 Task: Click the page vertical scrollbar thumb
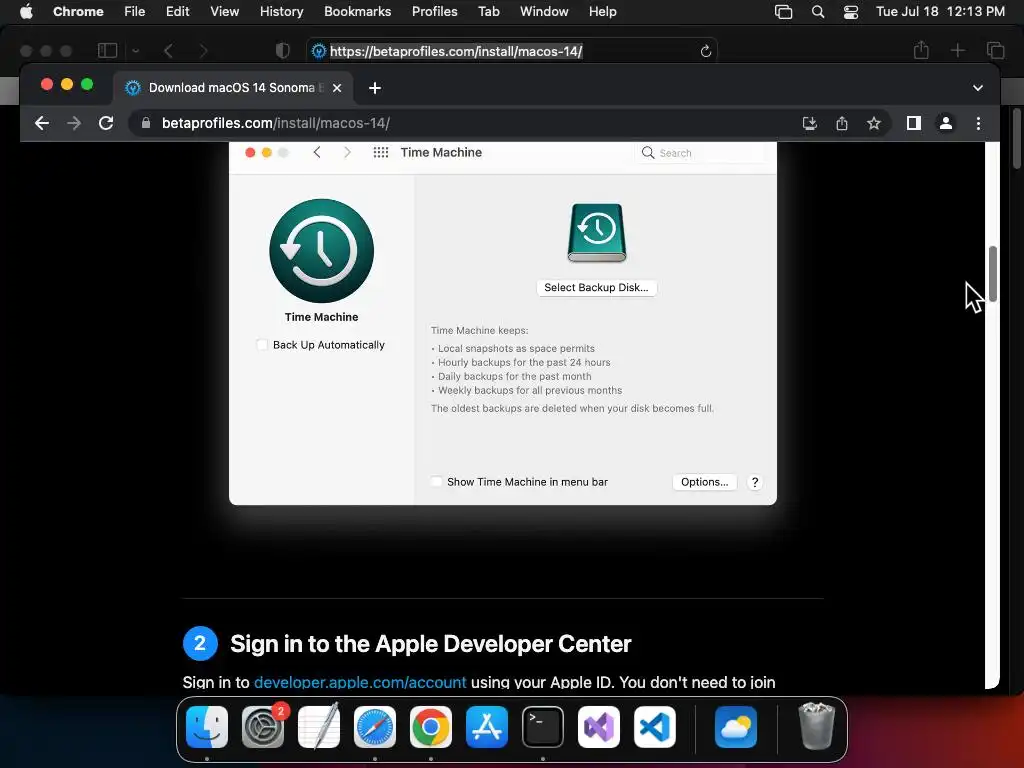993,274
